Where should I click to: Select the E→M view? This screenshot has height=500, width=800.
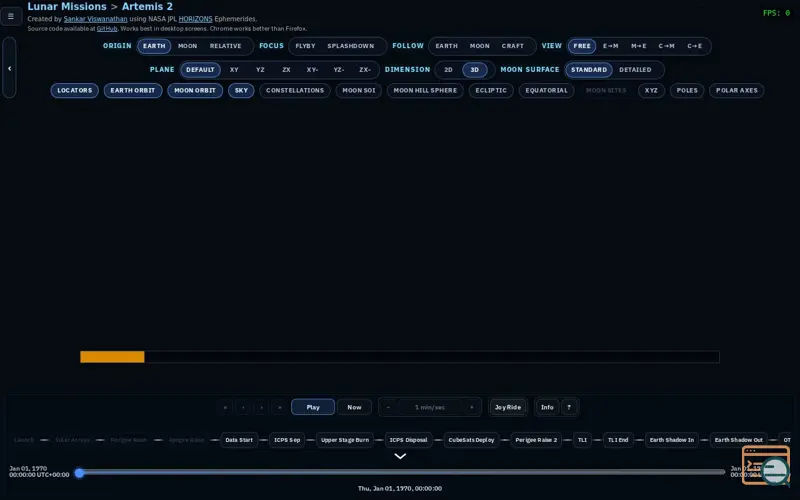coord(610,46)
